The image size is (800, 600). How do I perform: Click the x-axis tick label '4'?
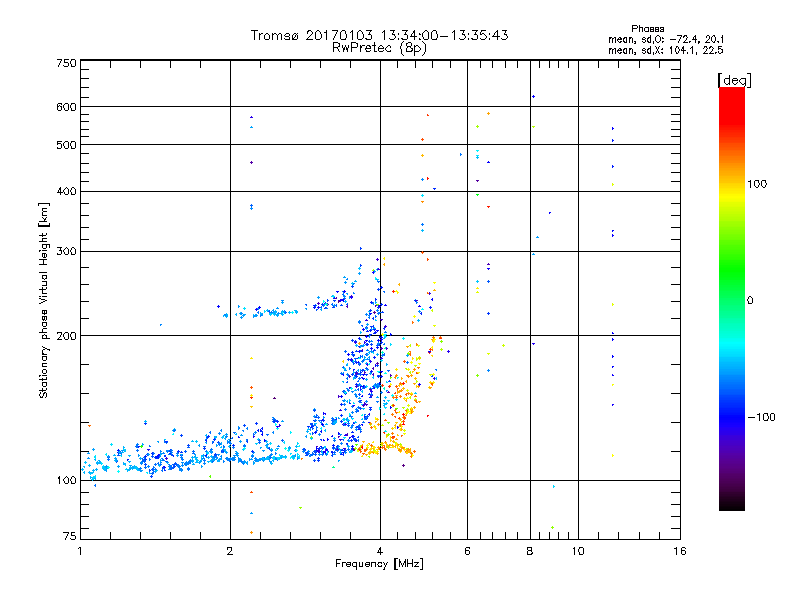click(380, 551)
